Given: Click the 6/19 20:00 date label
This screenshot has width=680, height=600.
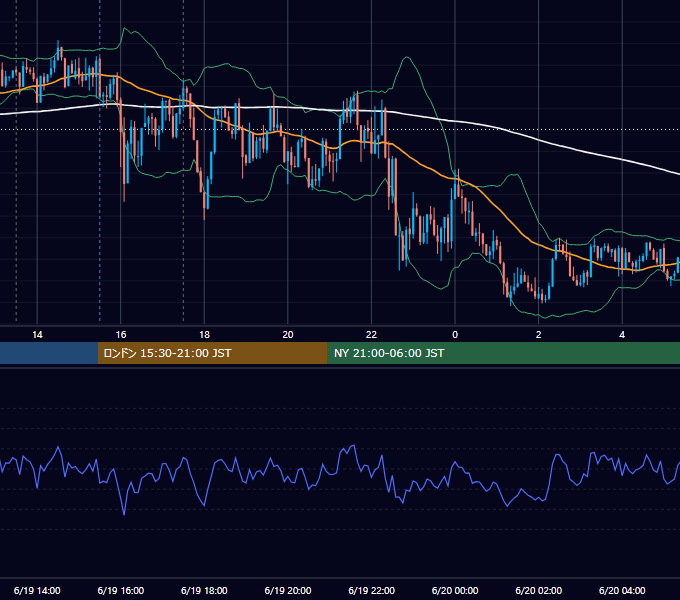Looking at the screenshot, I should pos(288,590).
